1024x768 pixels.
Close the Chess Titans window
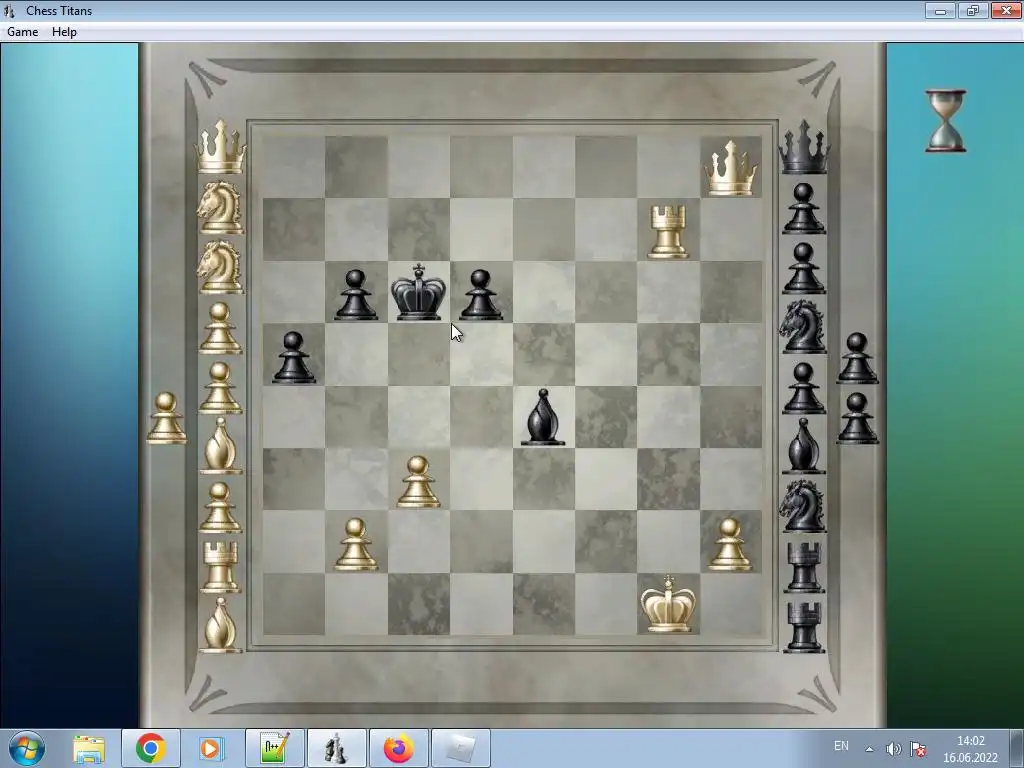1006,10
